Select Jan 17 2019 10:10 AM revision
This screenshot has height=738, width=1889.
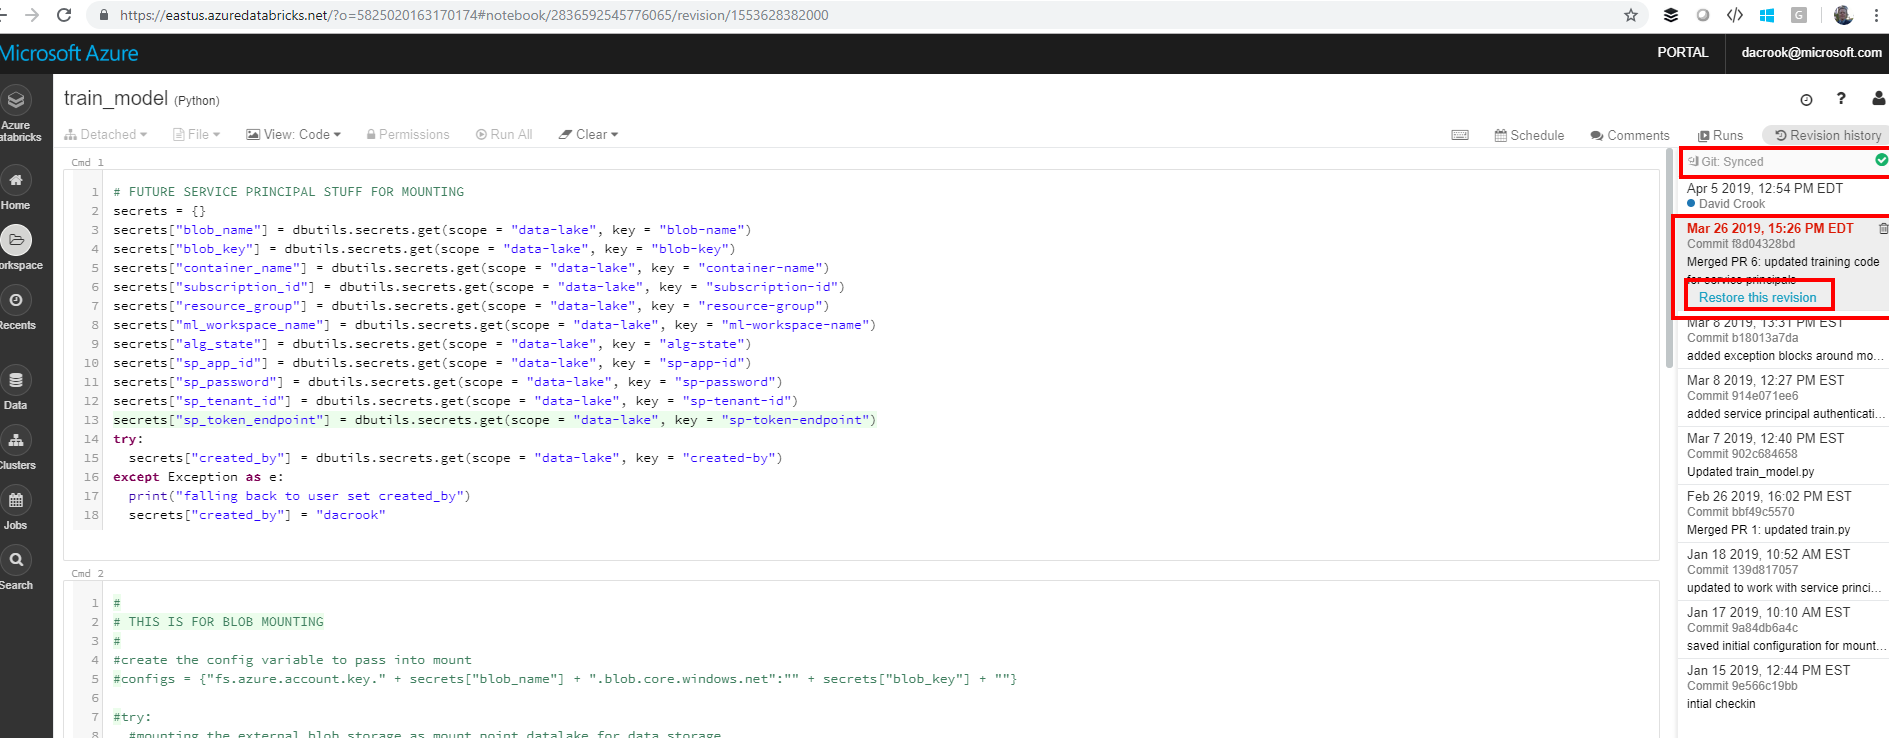tap(1783, 629)
